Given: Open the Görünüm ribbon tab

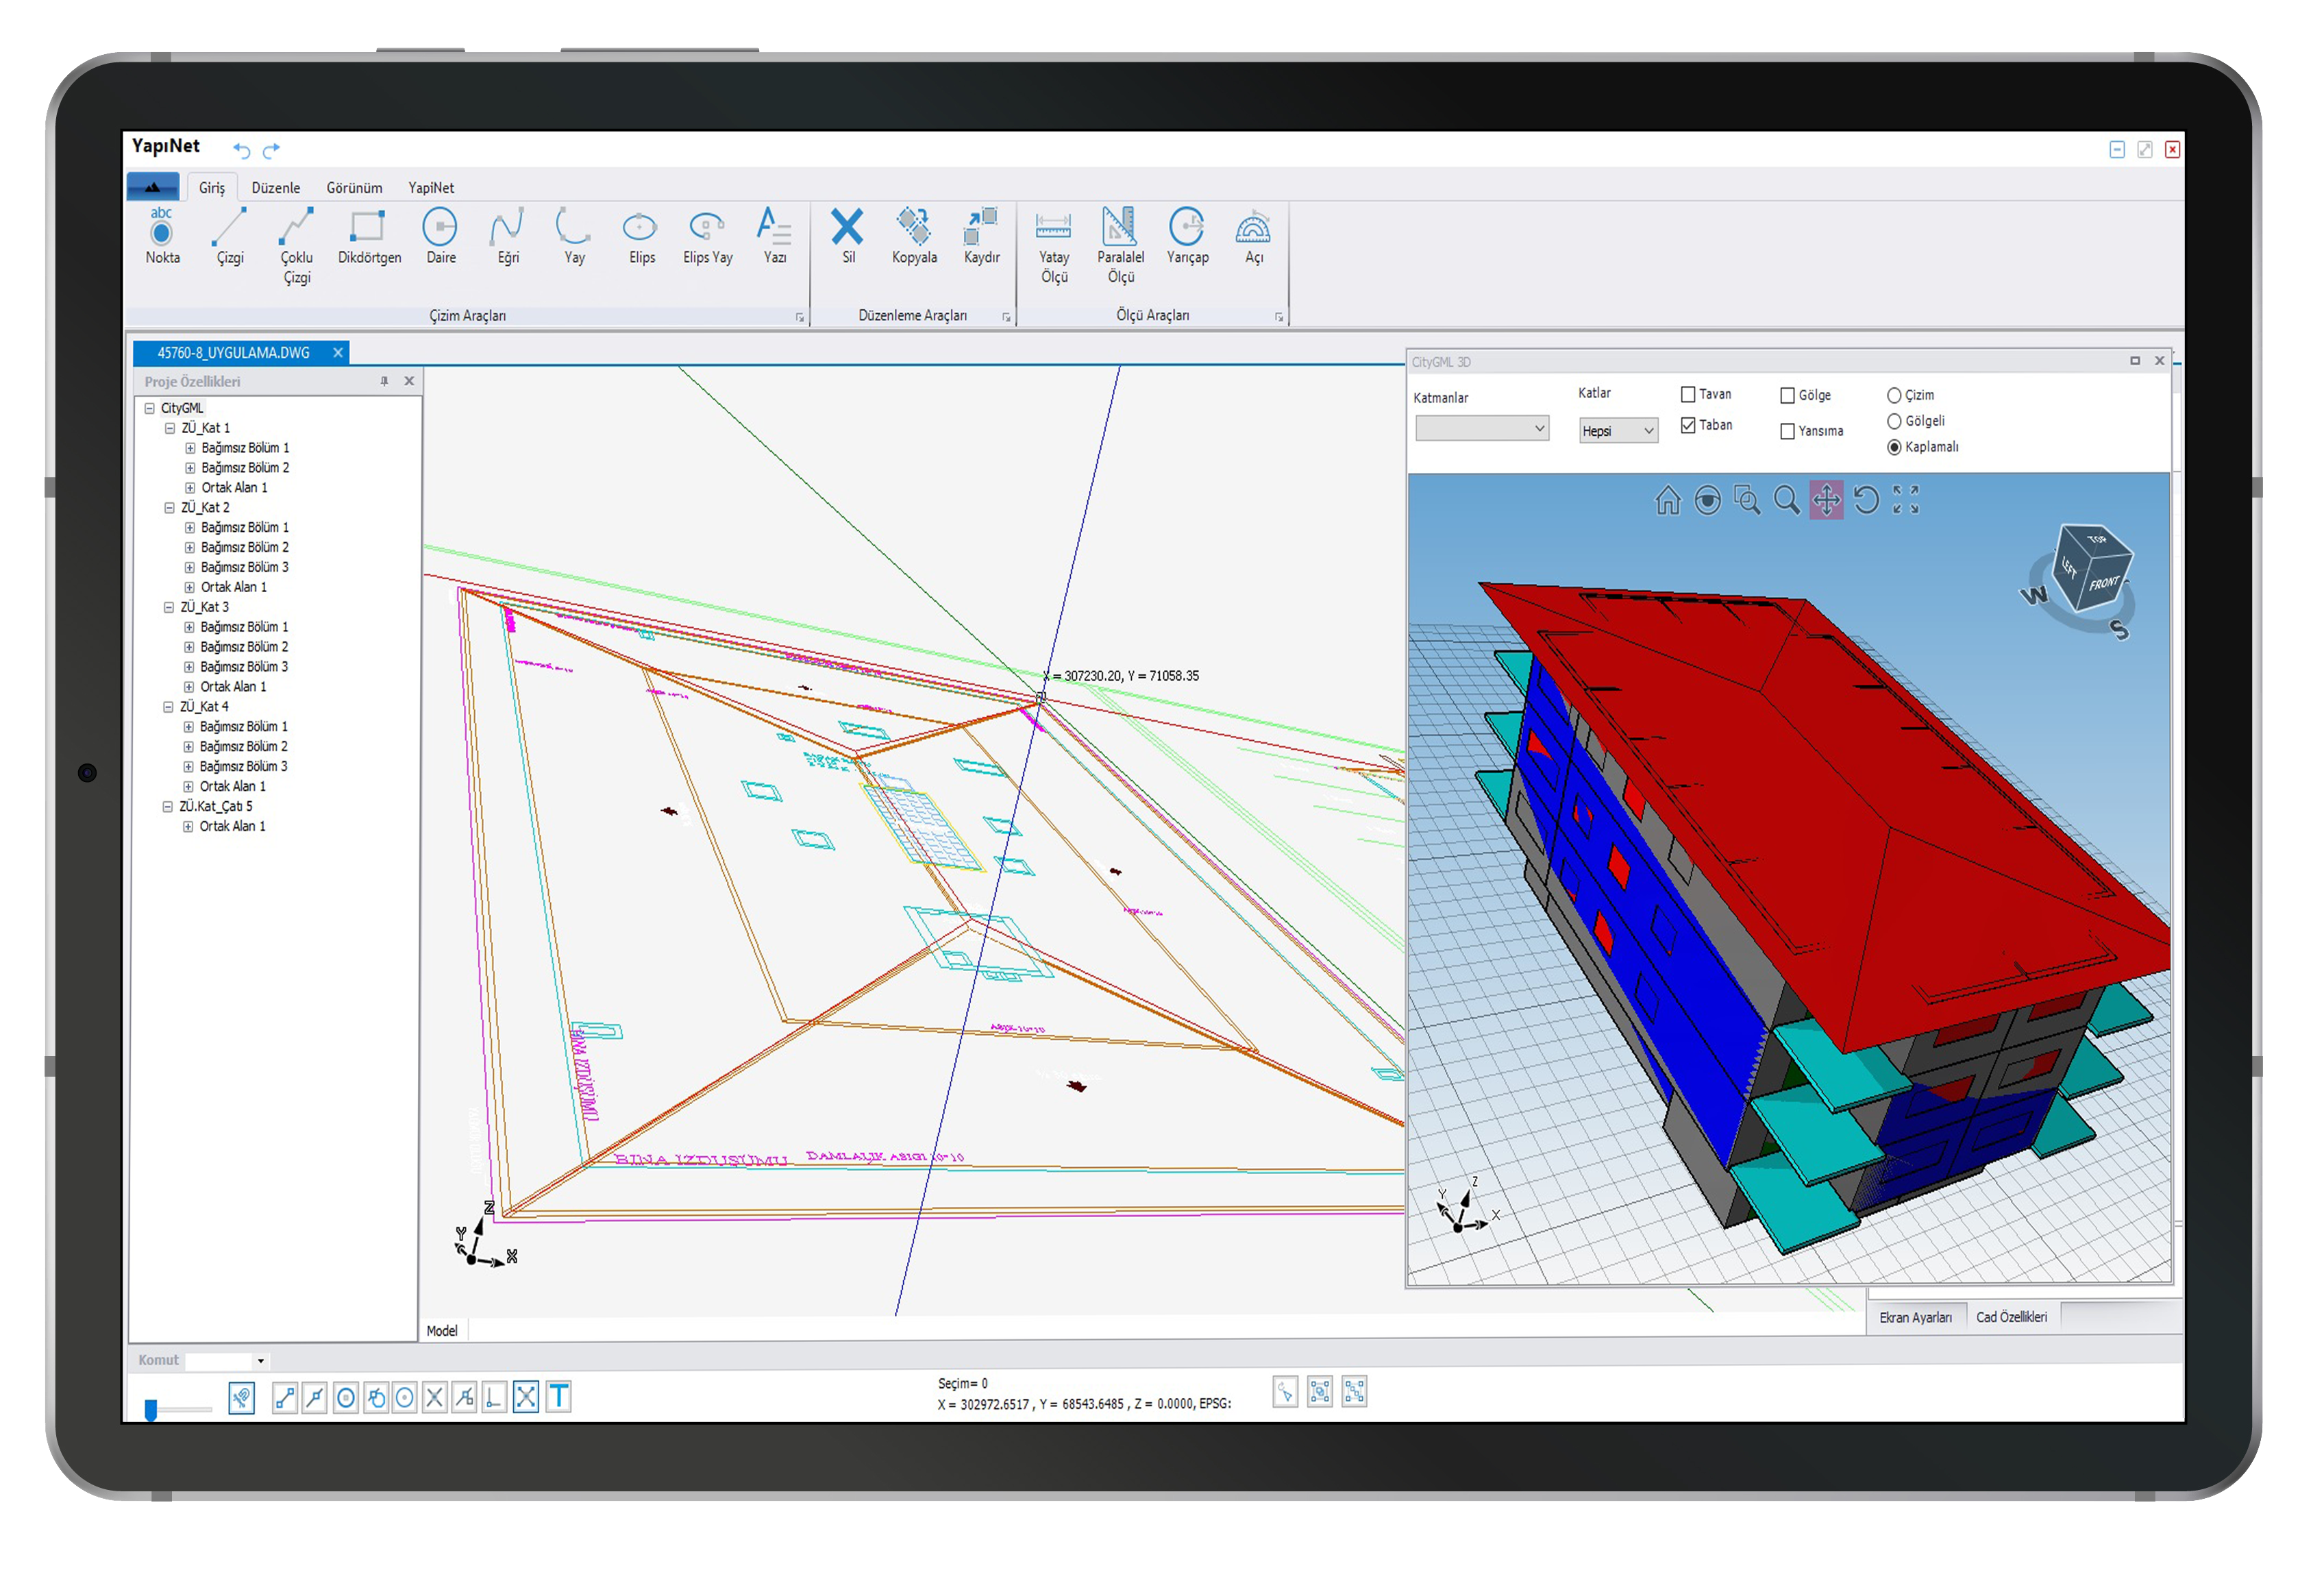Looking at the screenshot, I should pos(354,188).
